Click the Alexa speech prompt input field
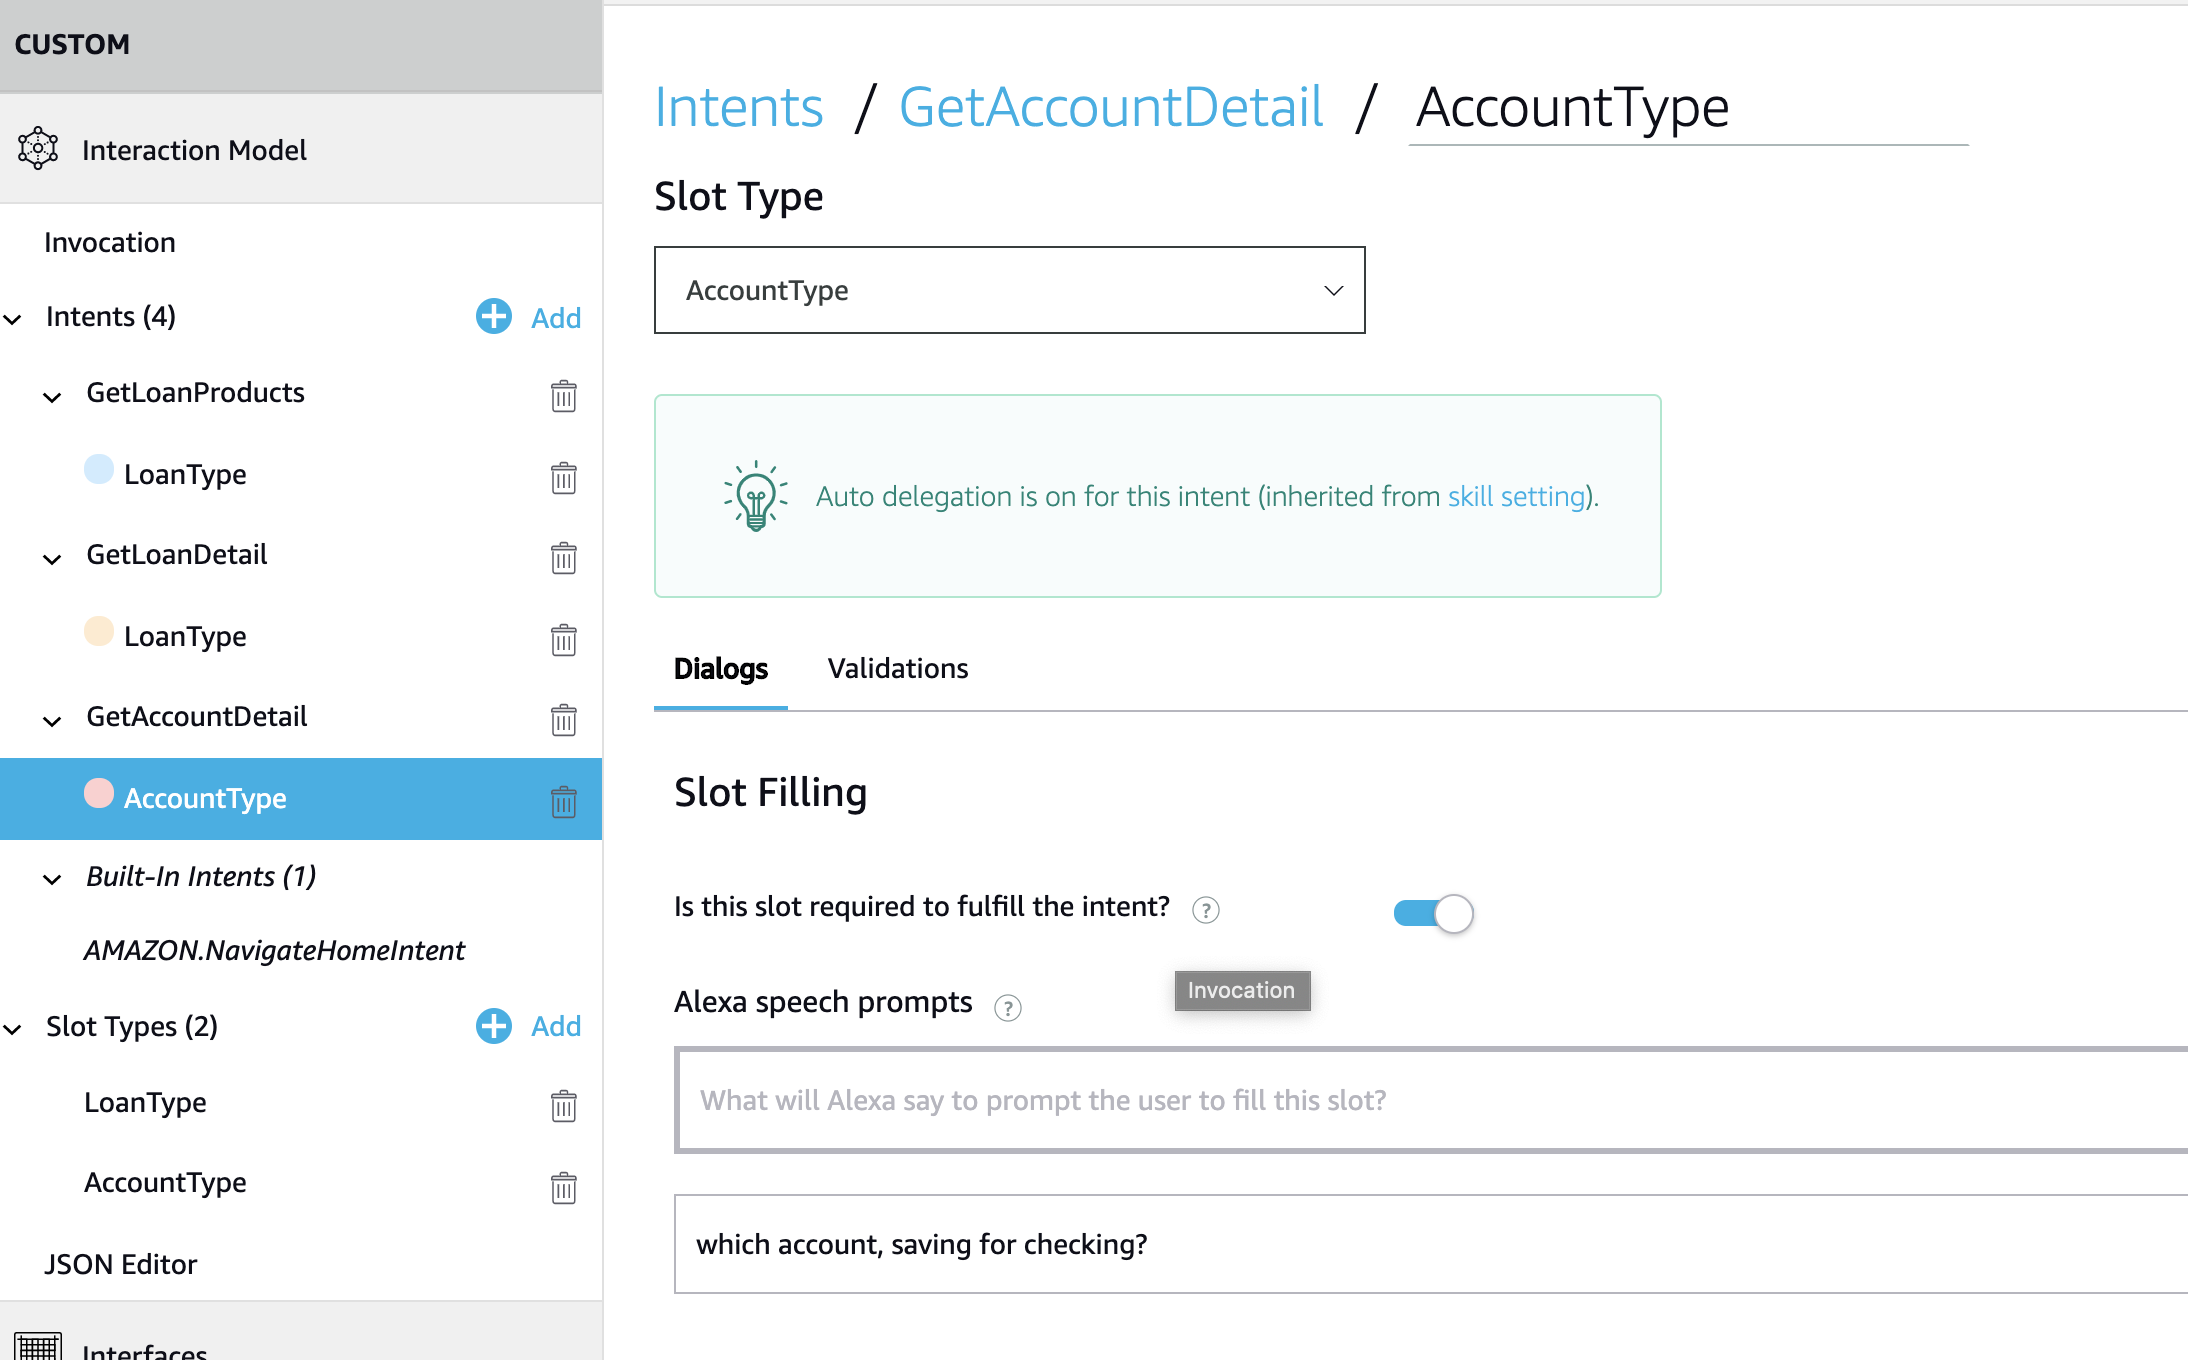 [1432, 1100]
